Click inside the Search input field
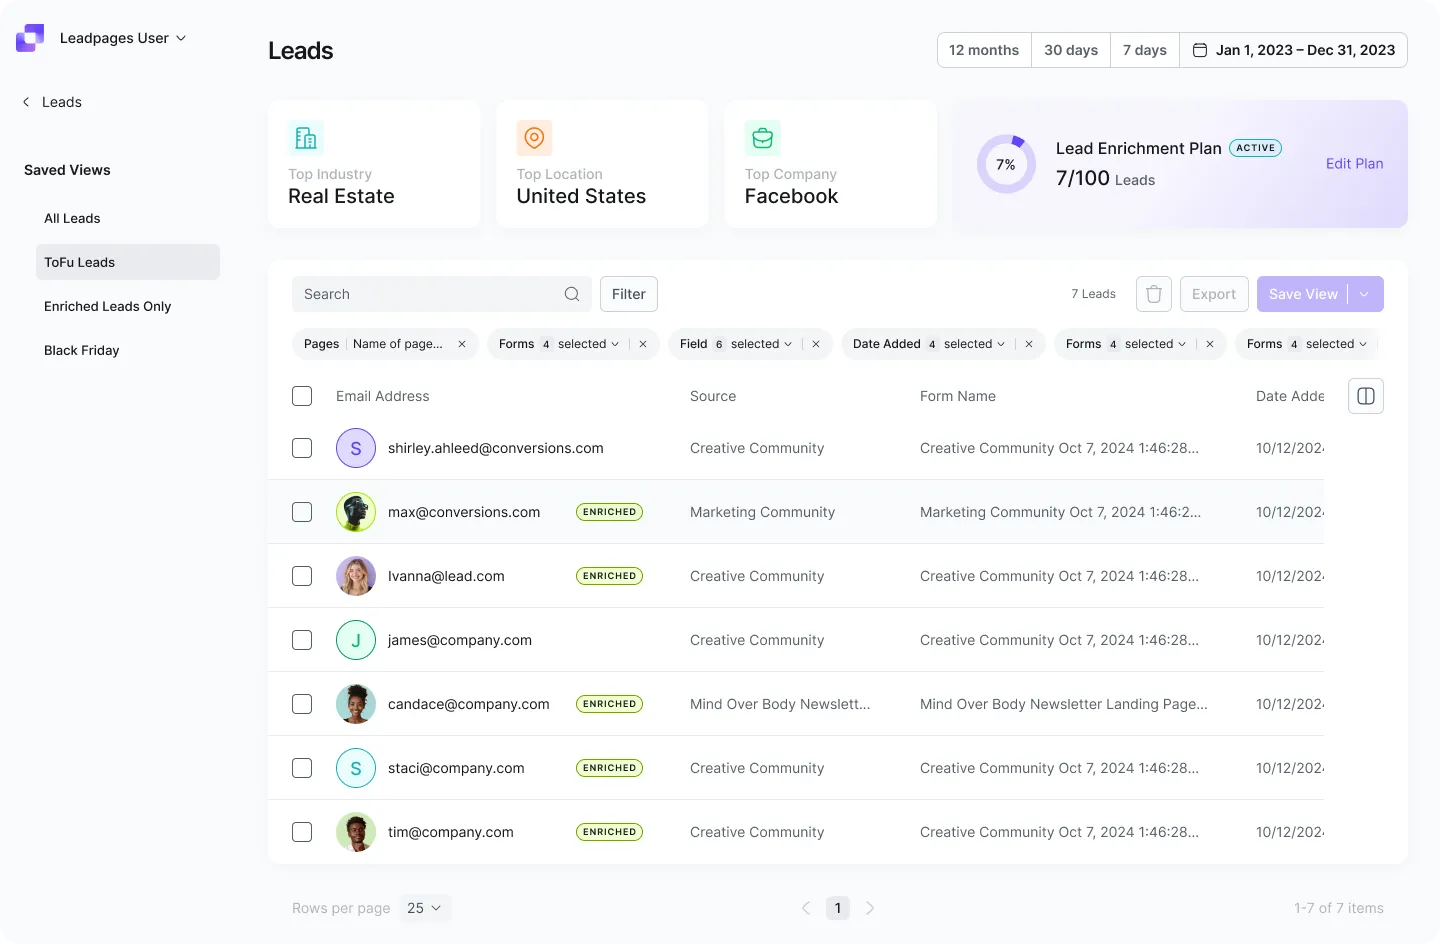1440x944 pixels. click(x=420, y=294)
